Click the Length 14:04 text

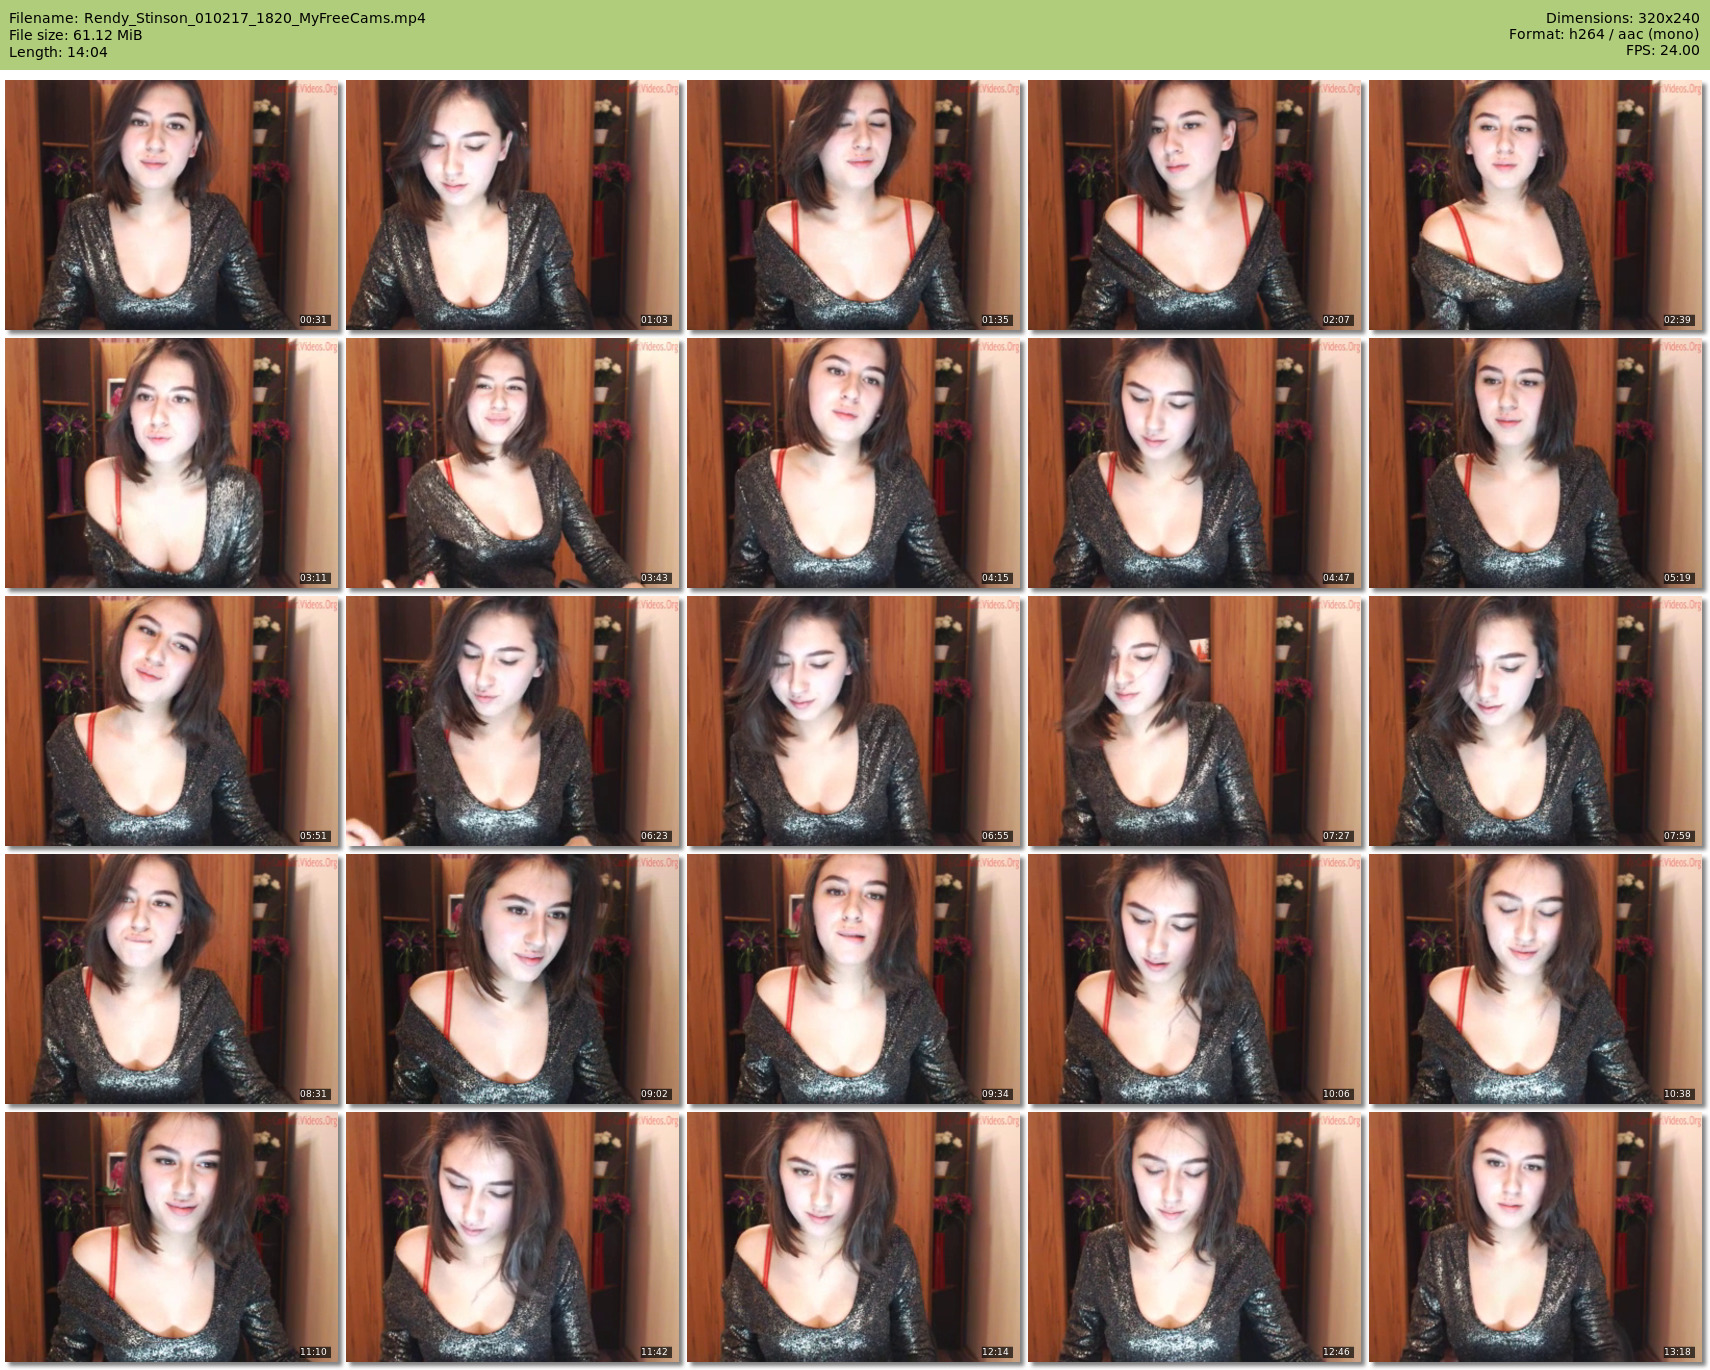click(58, 52)
